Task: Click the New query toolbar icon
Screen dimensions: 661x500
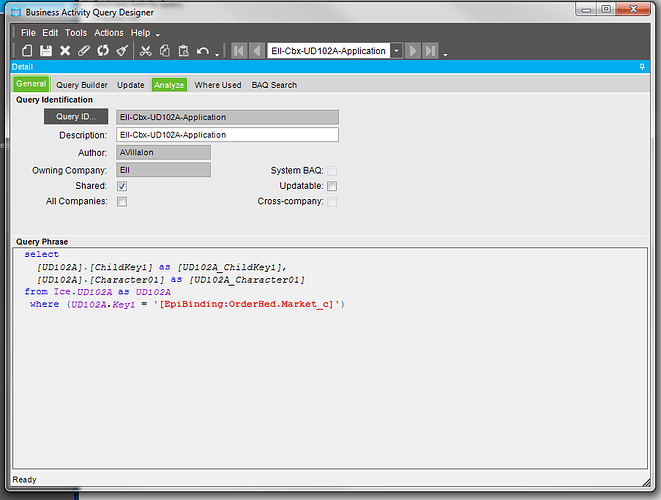Action: tap(27, 51)
